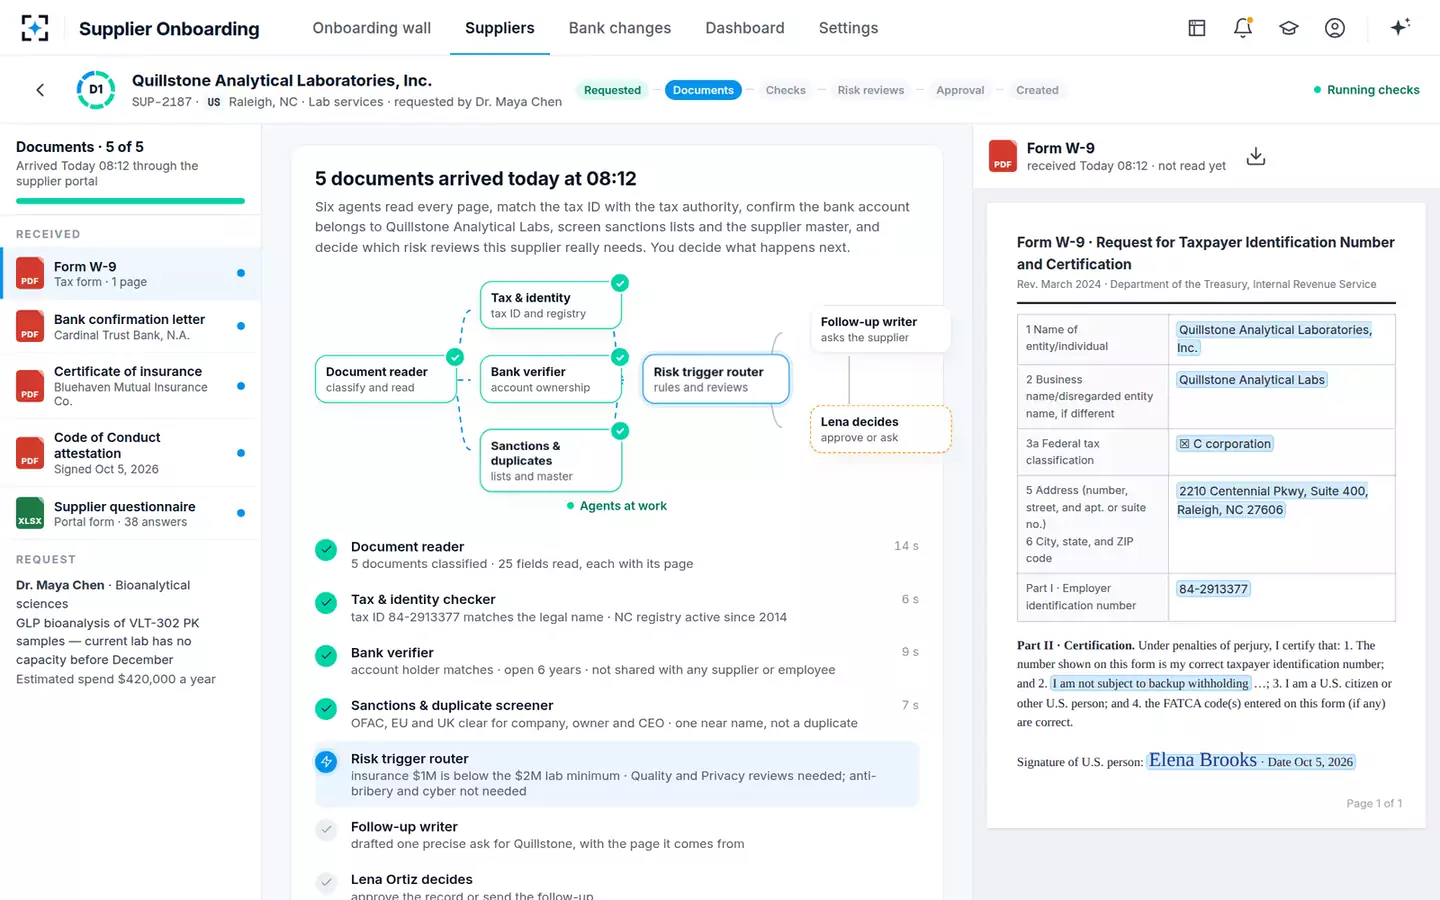Click the Document reader green check icon
The height and width of the screenshot is (900, 1440).
point(326,549)
